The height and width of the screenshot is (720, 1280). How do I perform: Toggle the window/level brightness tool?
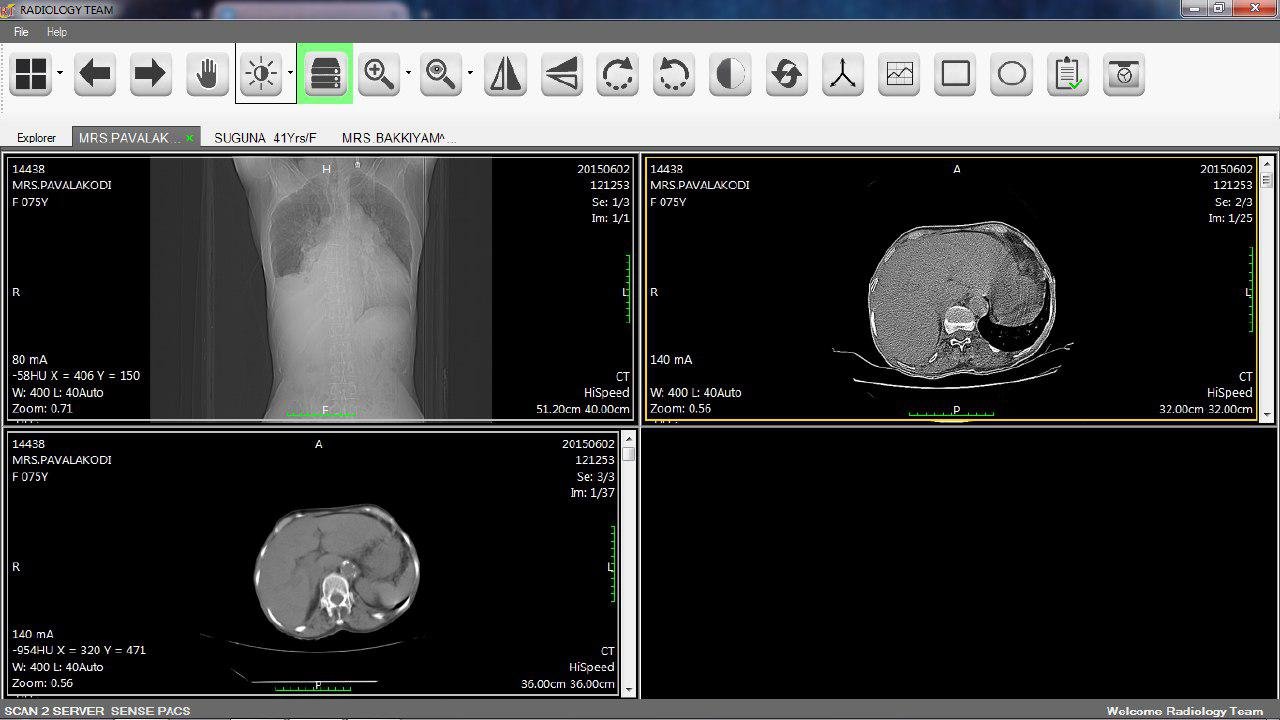261,74
